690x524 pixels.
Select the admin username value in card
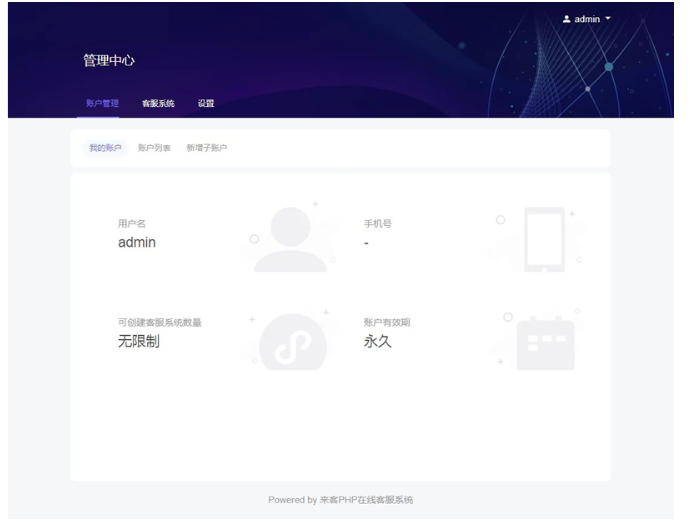click(x=137, y=243)
